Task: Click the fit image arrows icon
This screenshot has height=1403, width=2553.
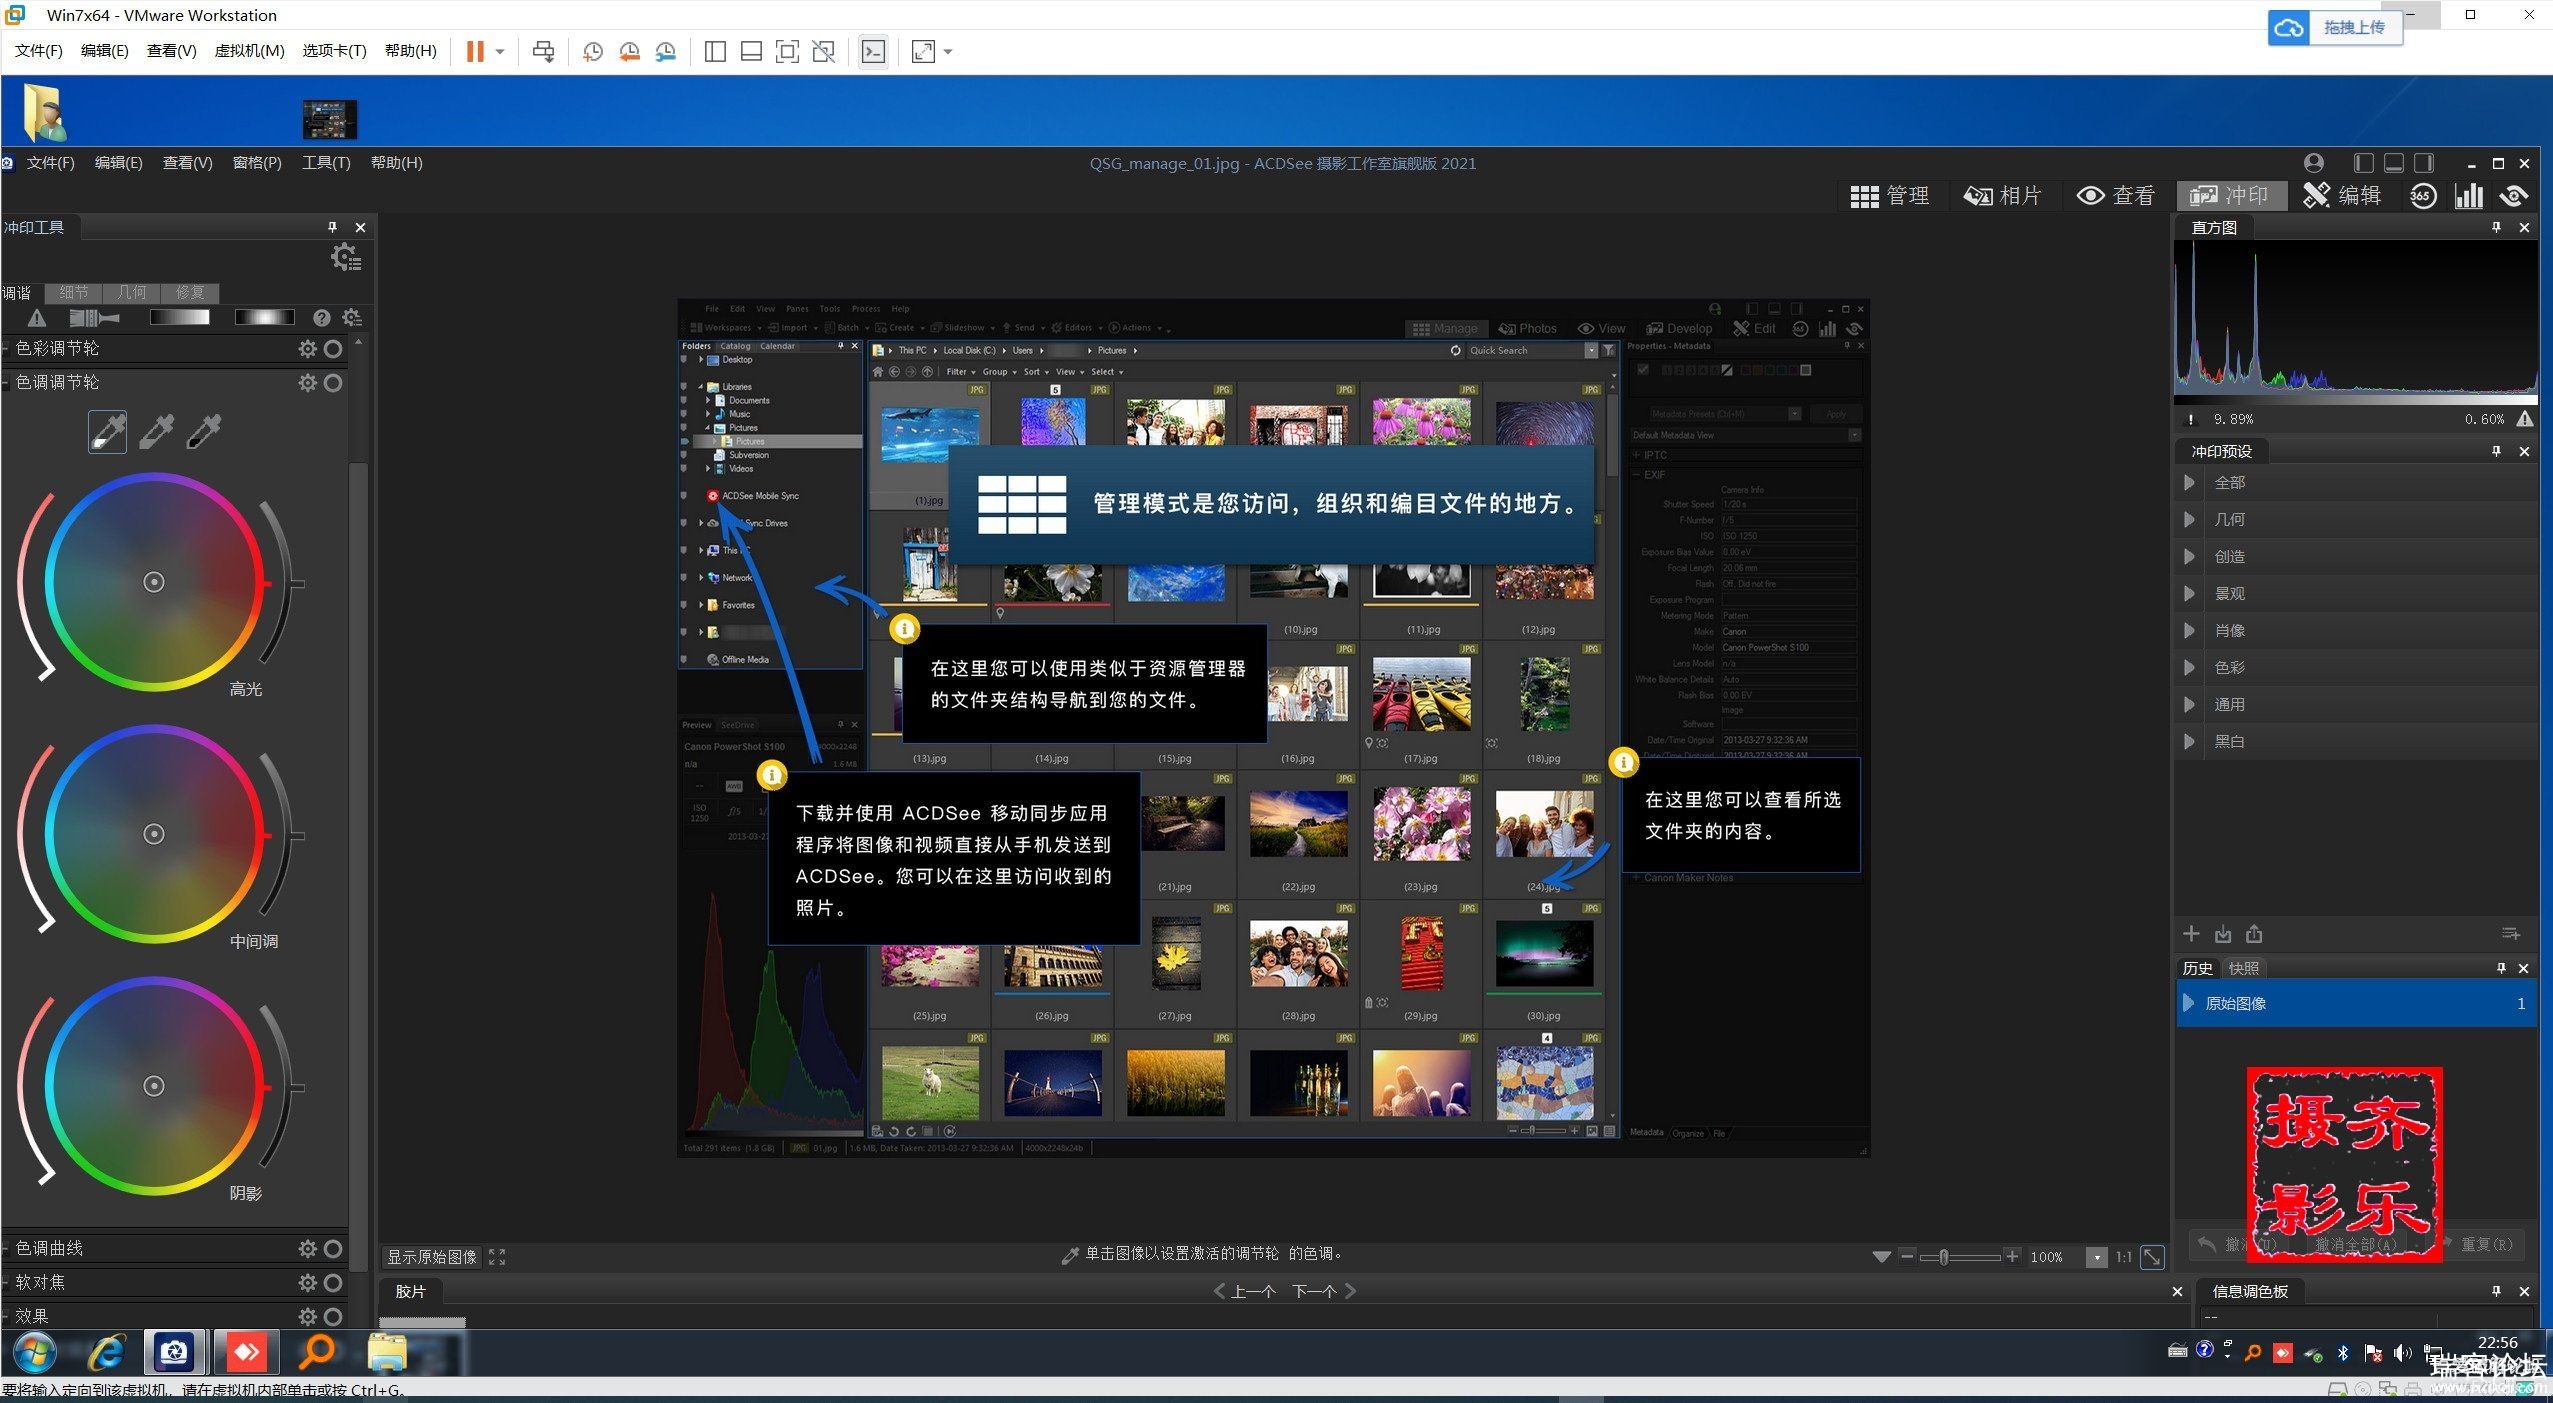Action: tap(2152, 1257)
